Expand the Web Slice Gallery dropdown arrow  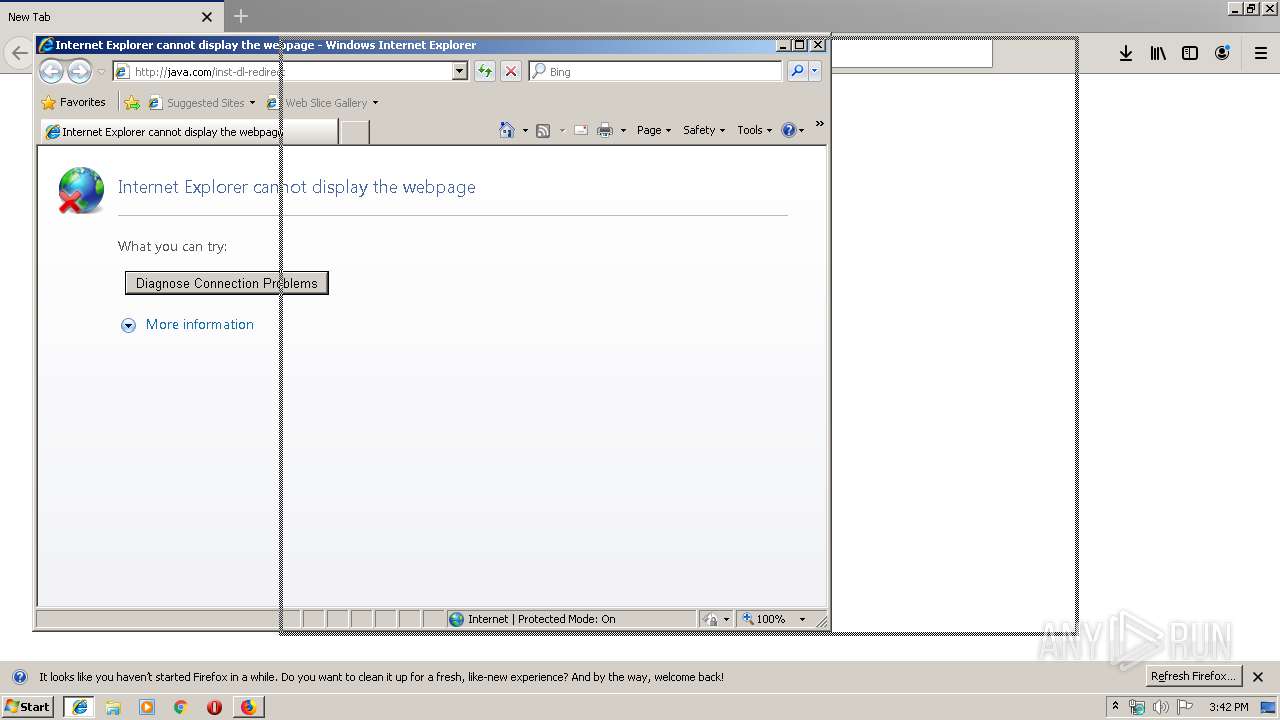point(375,103)
